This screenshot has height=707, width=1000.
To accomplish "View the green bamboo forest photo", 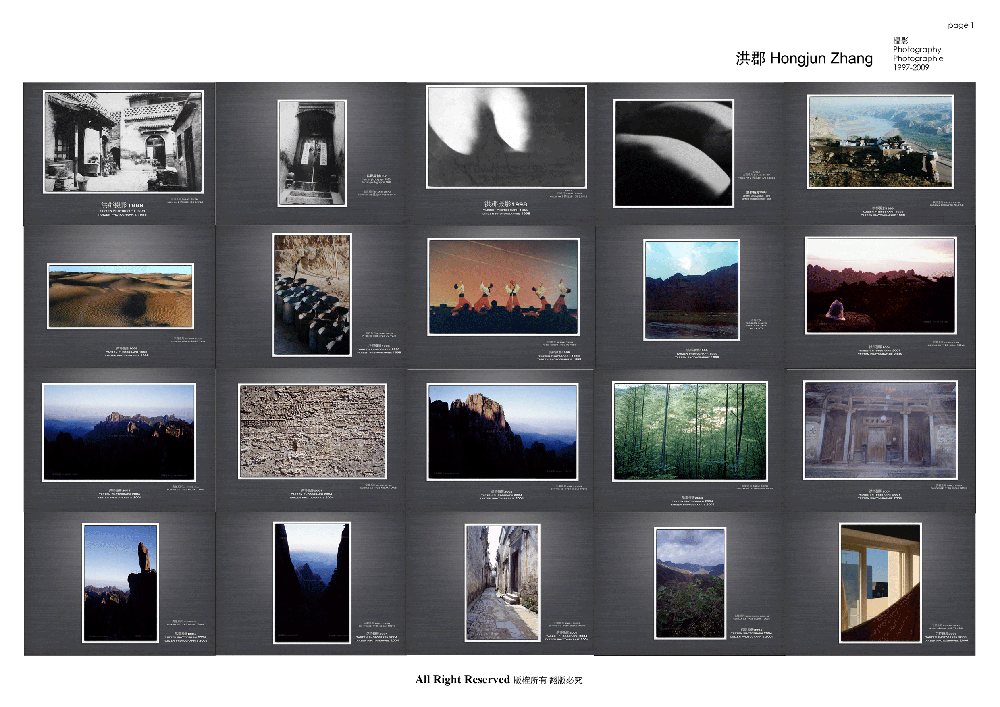I will [690, 431].
